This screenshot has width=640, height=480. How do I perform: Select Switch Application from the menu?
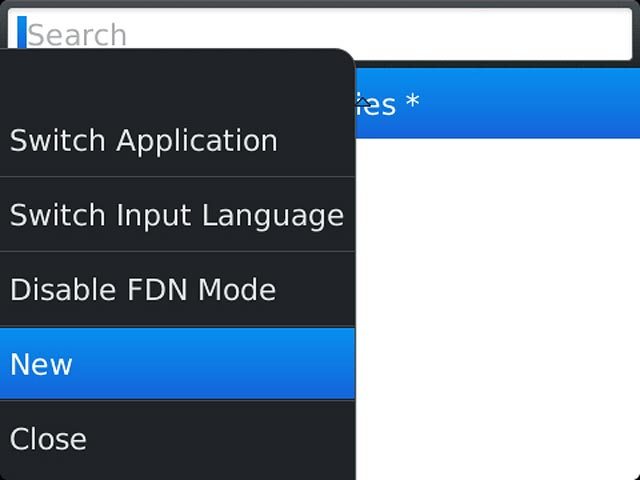point(177,140)
